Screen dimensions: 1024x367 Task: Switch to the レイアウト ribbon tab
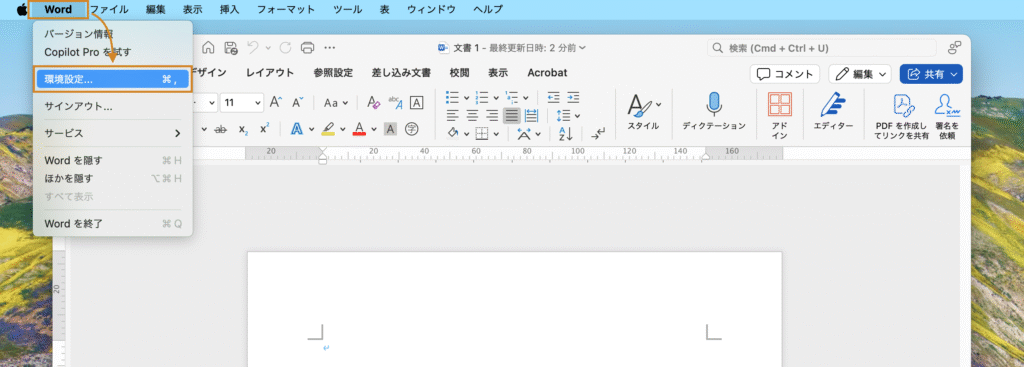pyautogui.click(x=270, y=72)
